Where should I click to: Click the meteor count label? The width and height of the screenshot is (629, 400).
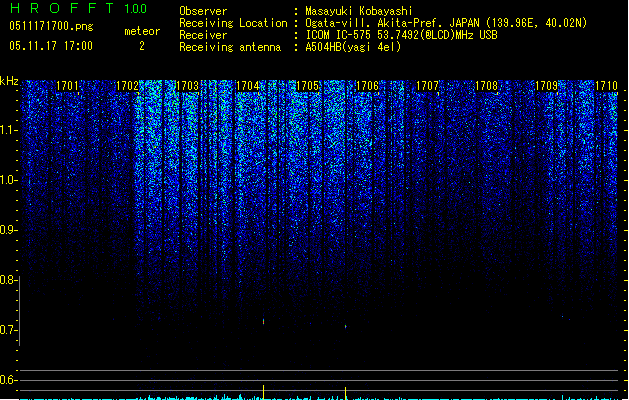[x=142, y=31]
